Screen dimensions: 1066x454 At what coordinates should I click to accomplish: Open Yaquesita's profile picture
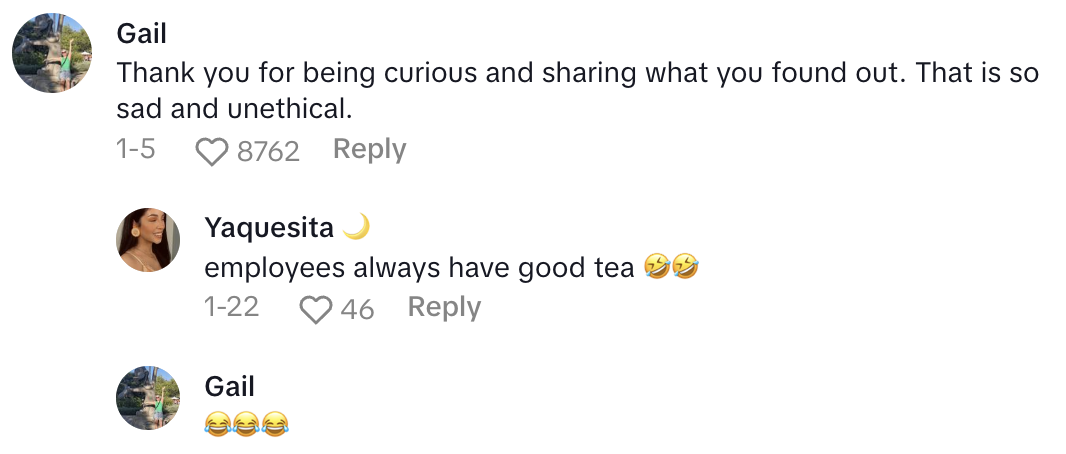click(148, 240)
